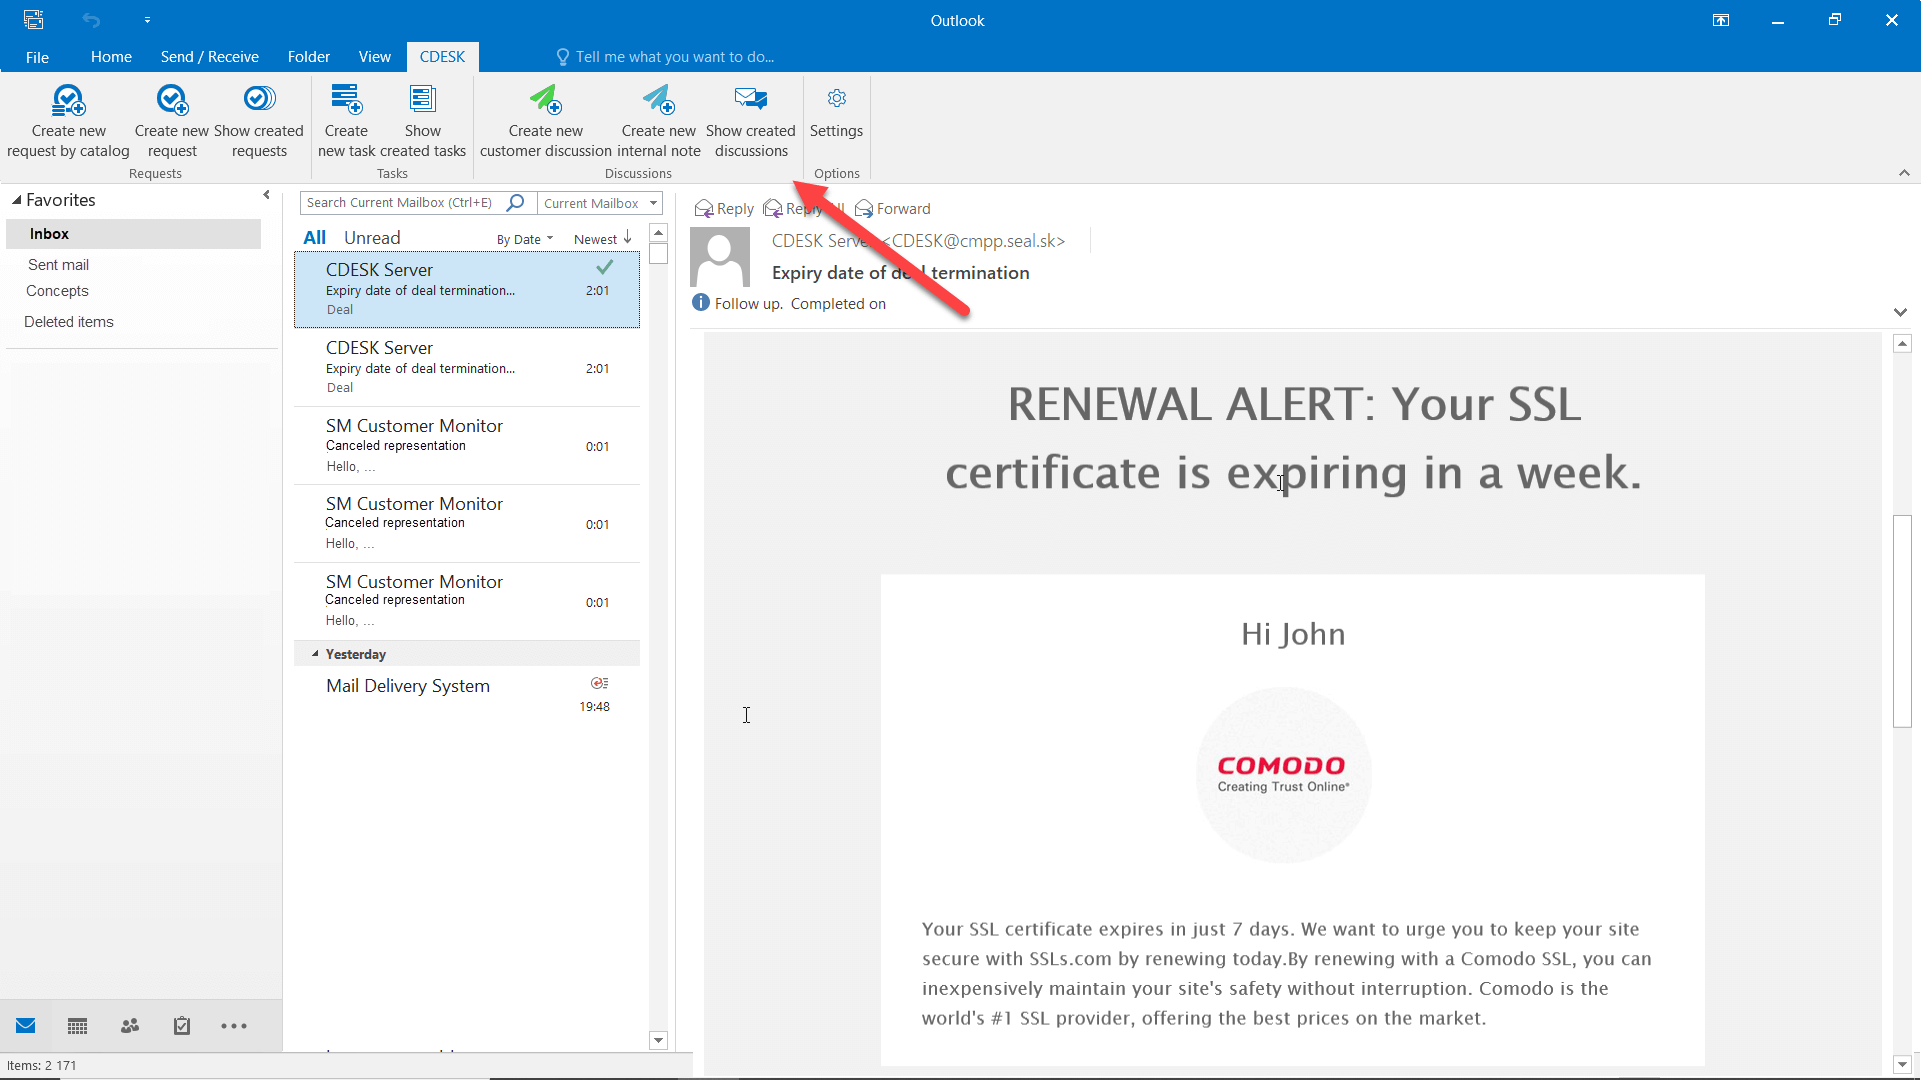1921x1080 pixels.
Task: Open Show created tasks
Action: click(423, 122)
